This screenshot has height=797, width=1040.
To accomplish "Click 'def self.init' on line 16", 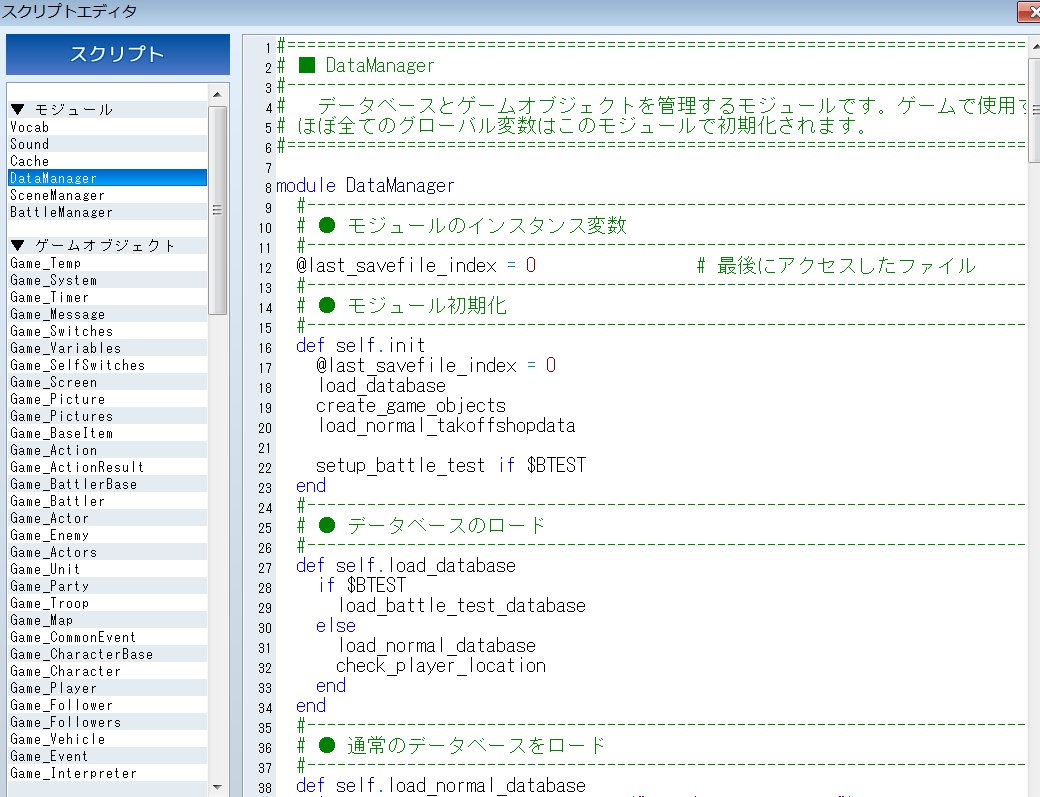I will (360, 345).
